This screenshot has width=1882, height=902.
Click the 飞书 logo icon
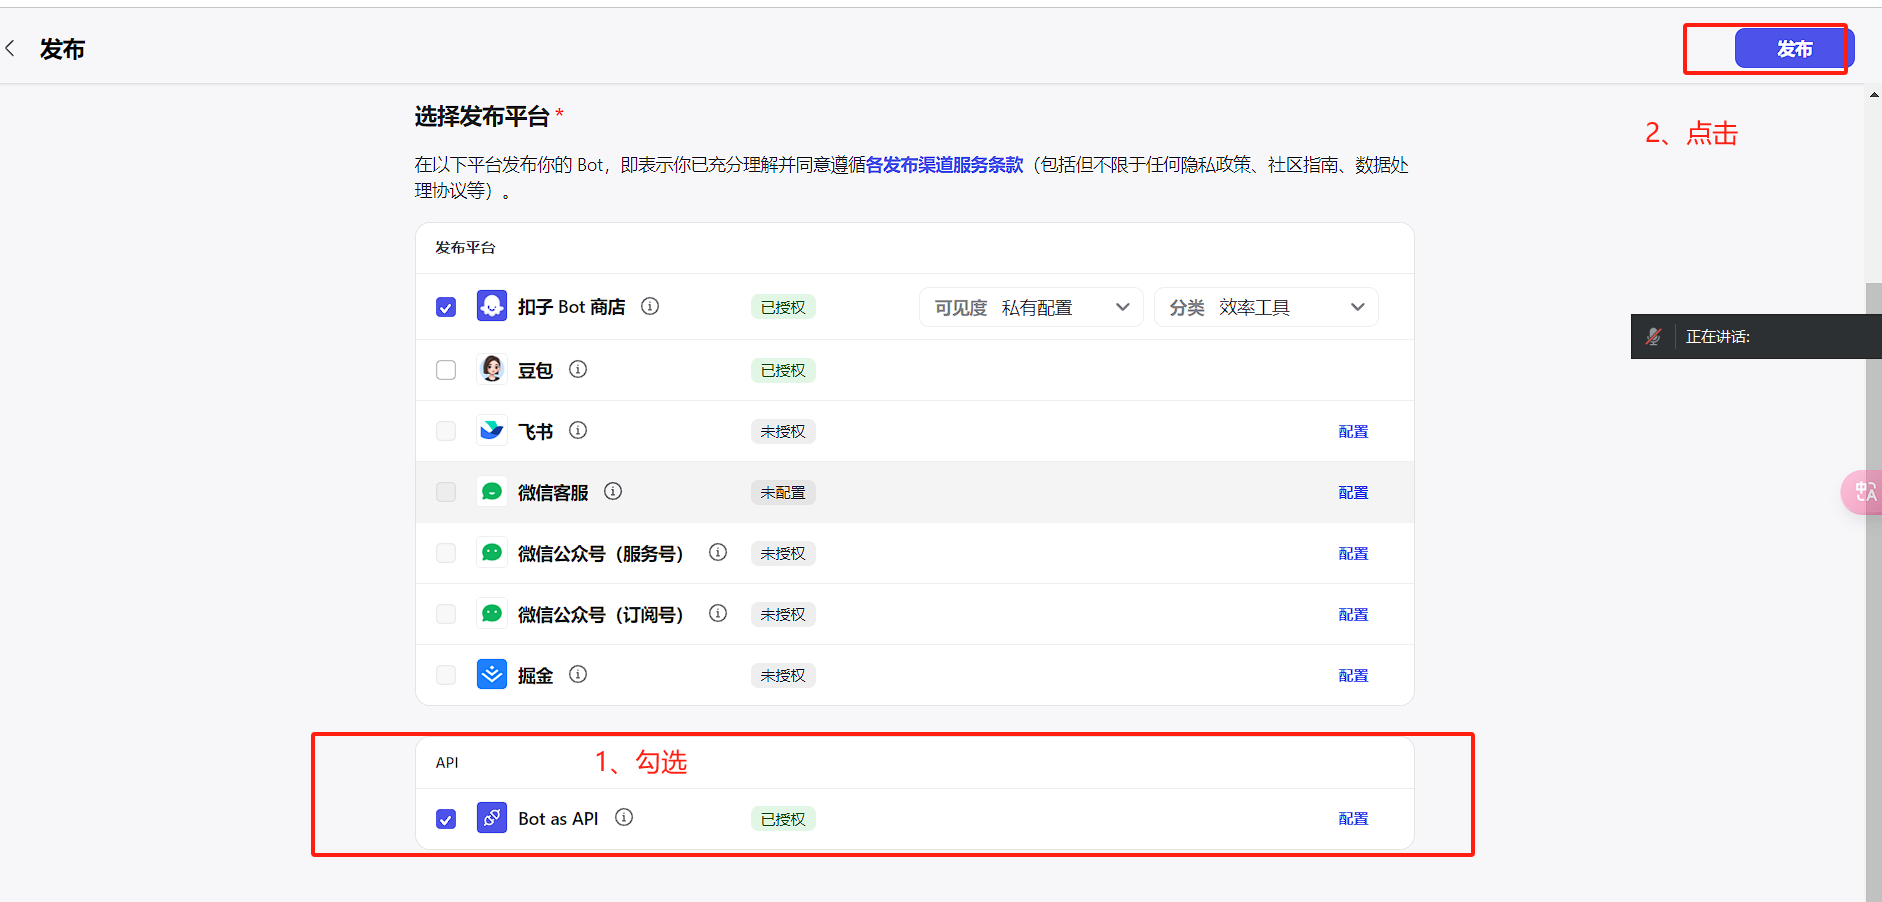click(492, 430)
